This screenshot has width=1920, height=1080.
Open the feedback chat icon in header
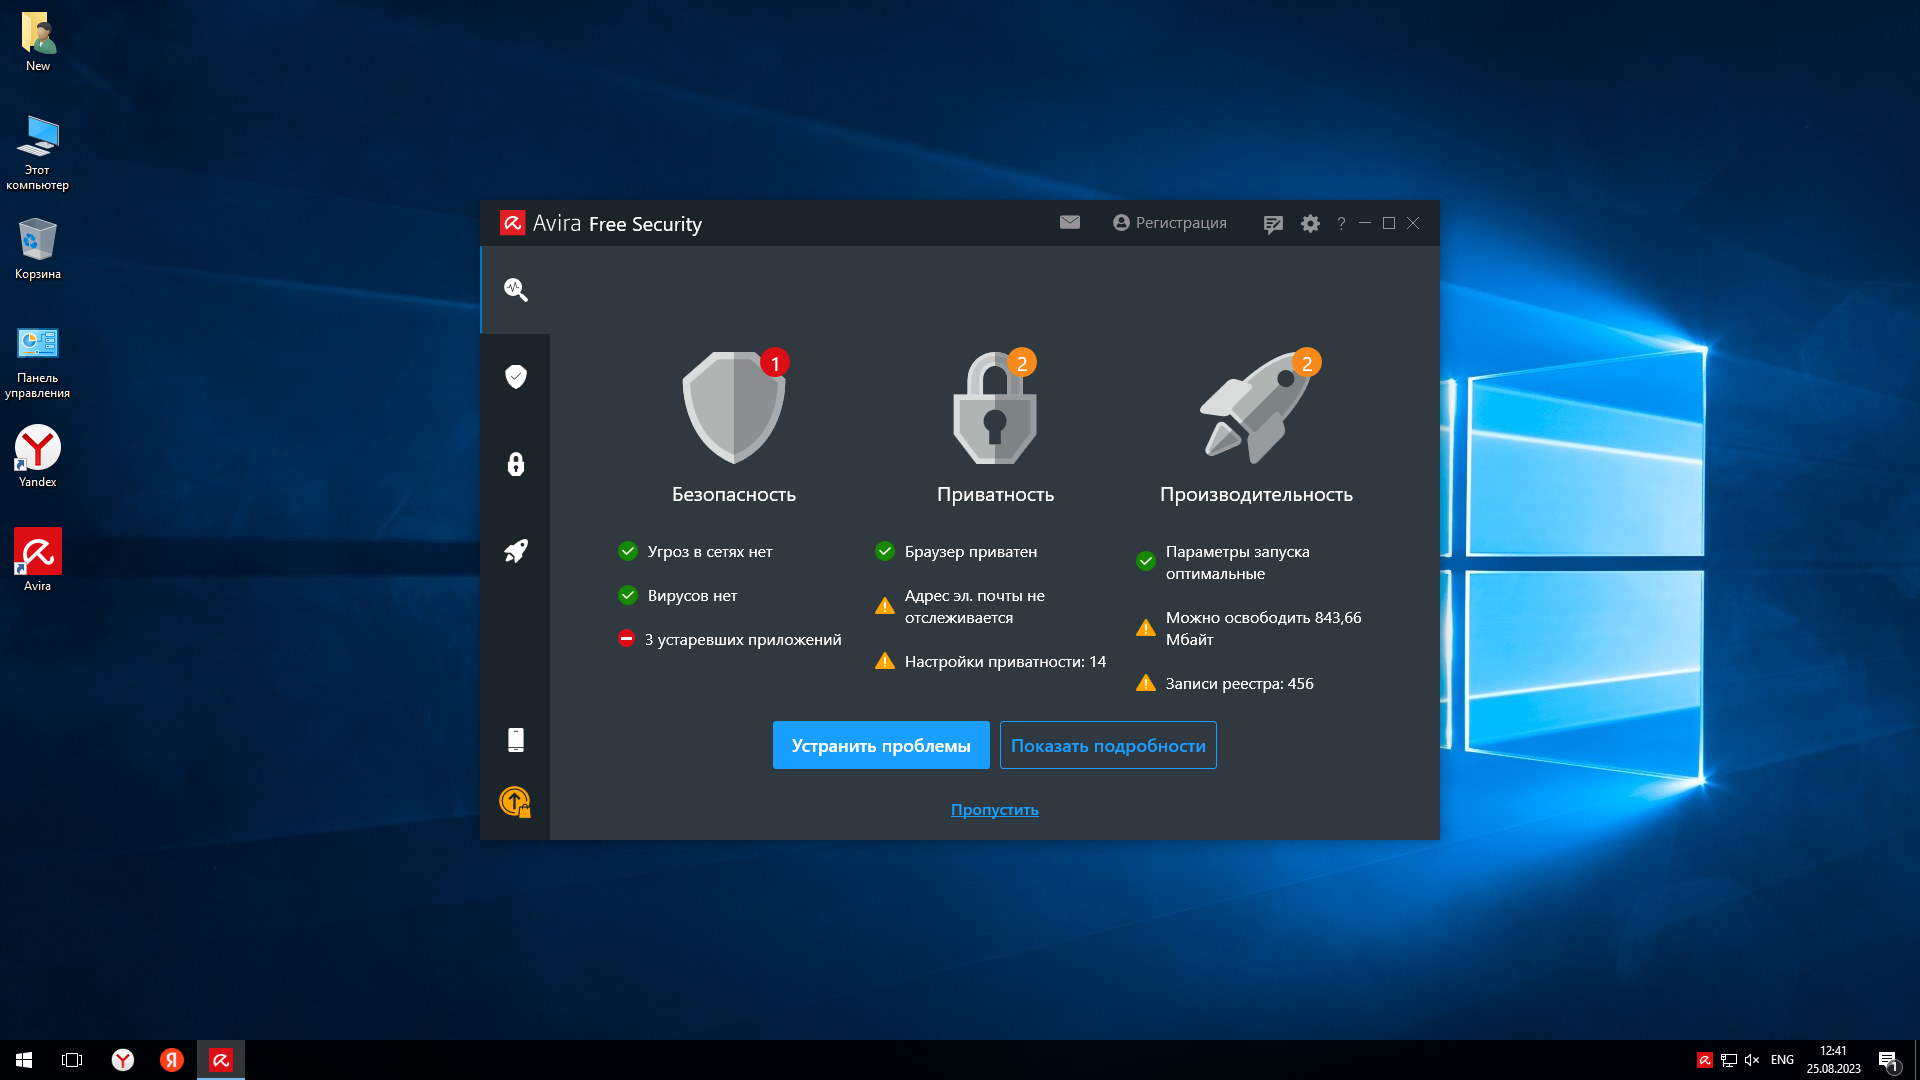click(x=1272, y=224)
